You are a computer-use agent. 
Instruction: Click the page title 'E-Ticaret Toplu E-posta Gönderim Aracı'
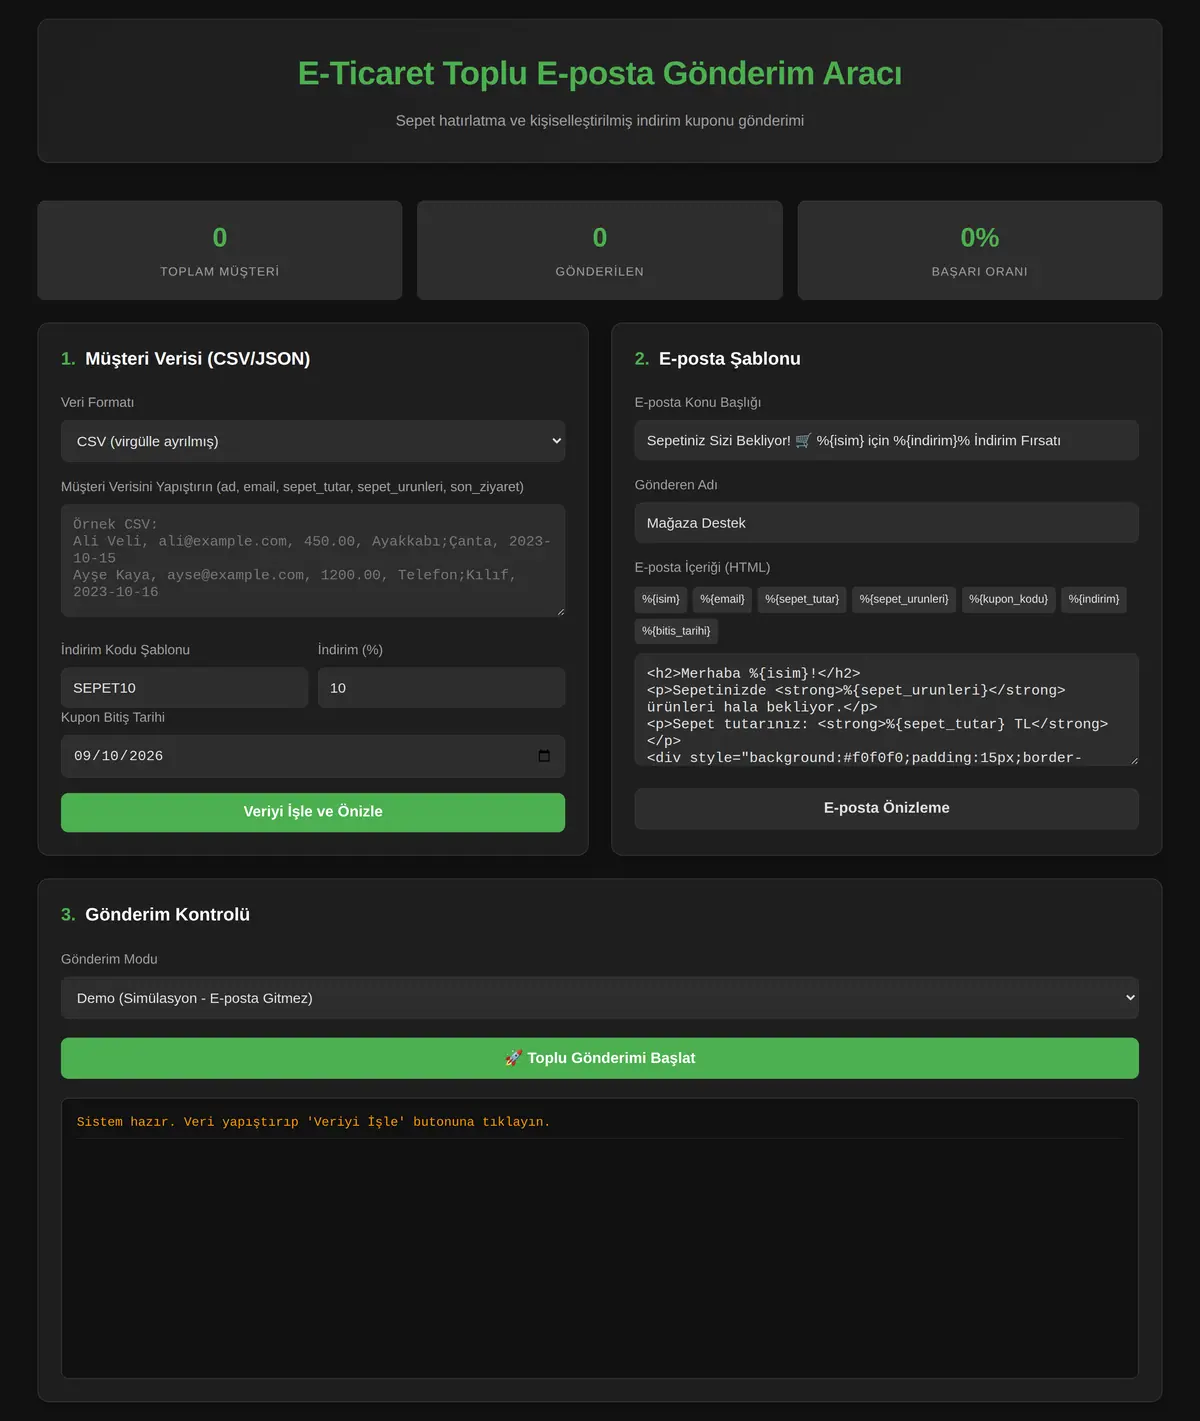click(x=600, y=73)
